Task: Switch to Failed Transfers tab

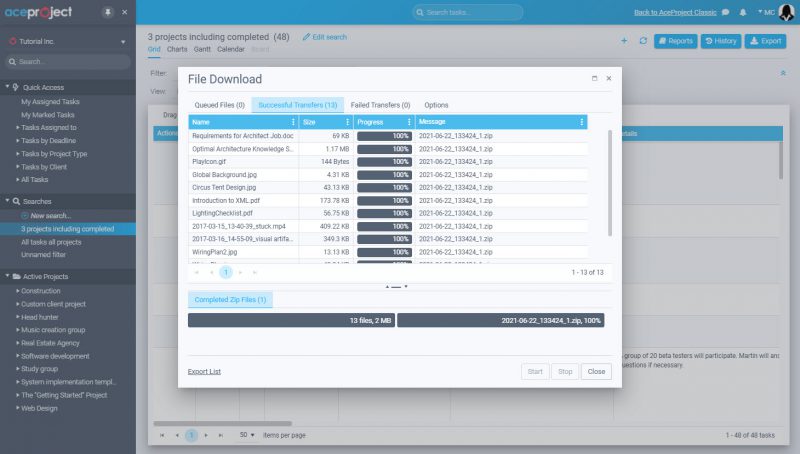Action: pyautogui.click(x=380, y=105)
